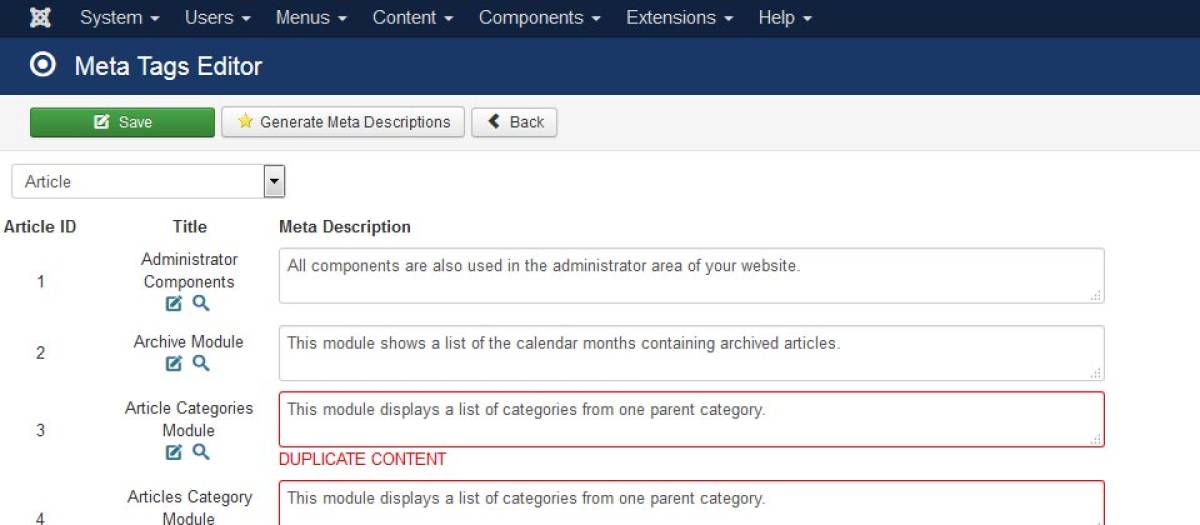Click the Article Categories Module description field

tap(691, 419)
